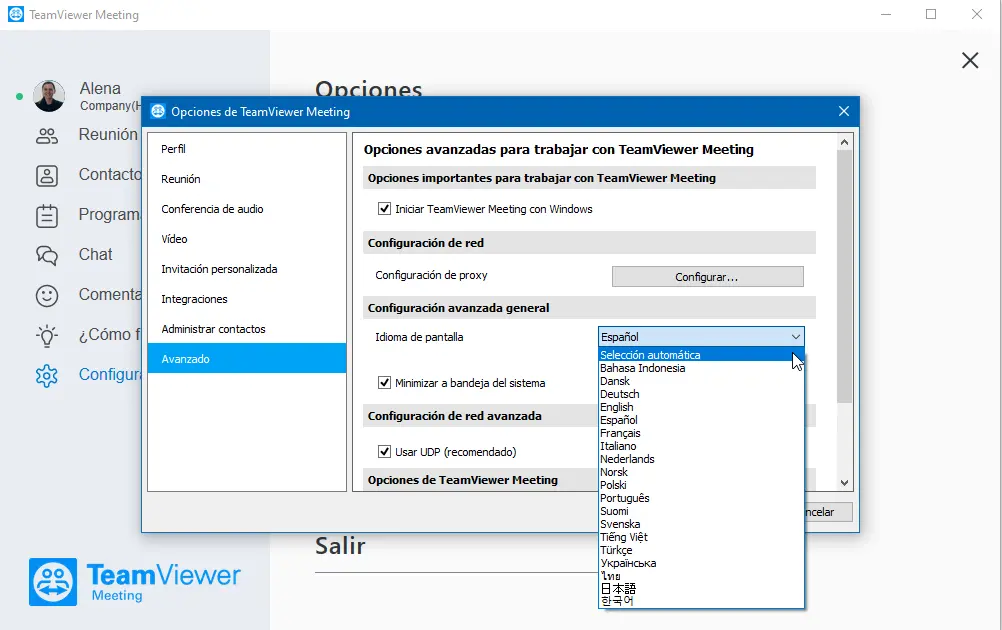The height and width of the screenshot is (630, 1002).
Task: Choose Polski language option
Action: 701,485
